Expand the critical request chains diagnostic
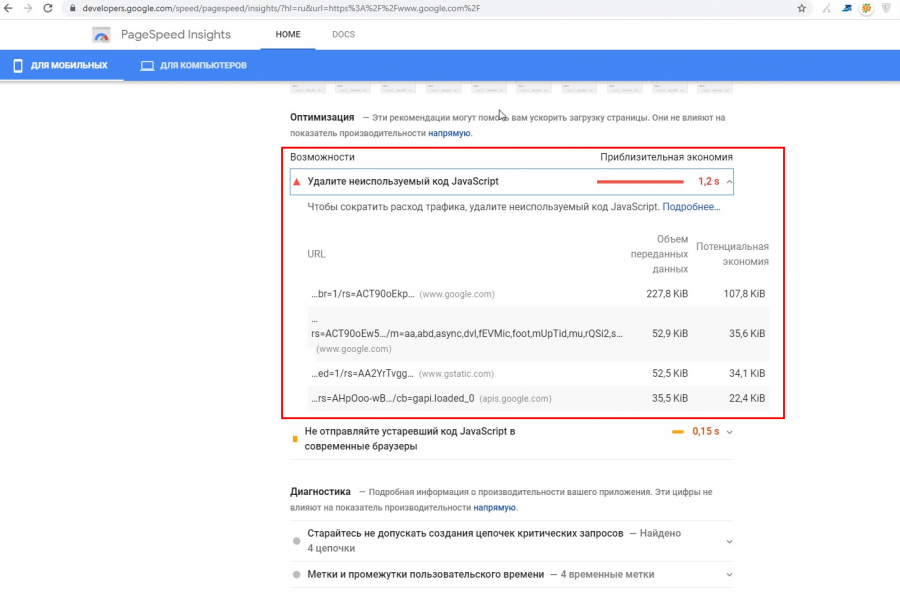The height and width of the screenshot is (592, 900). pyautogui.click(x=729, y=541)
